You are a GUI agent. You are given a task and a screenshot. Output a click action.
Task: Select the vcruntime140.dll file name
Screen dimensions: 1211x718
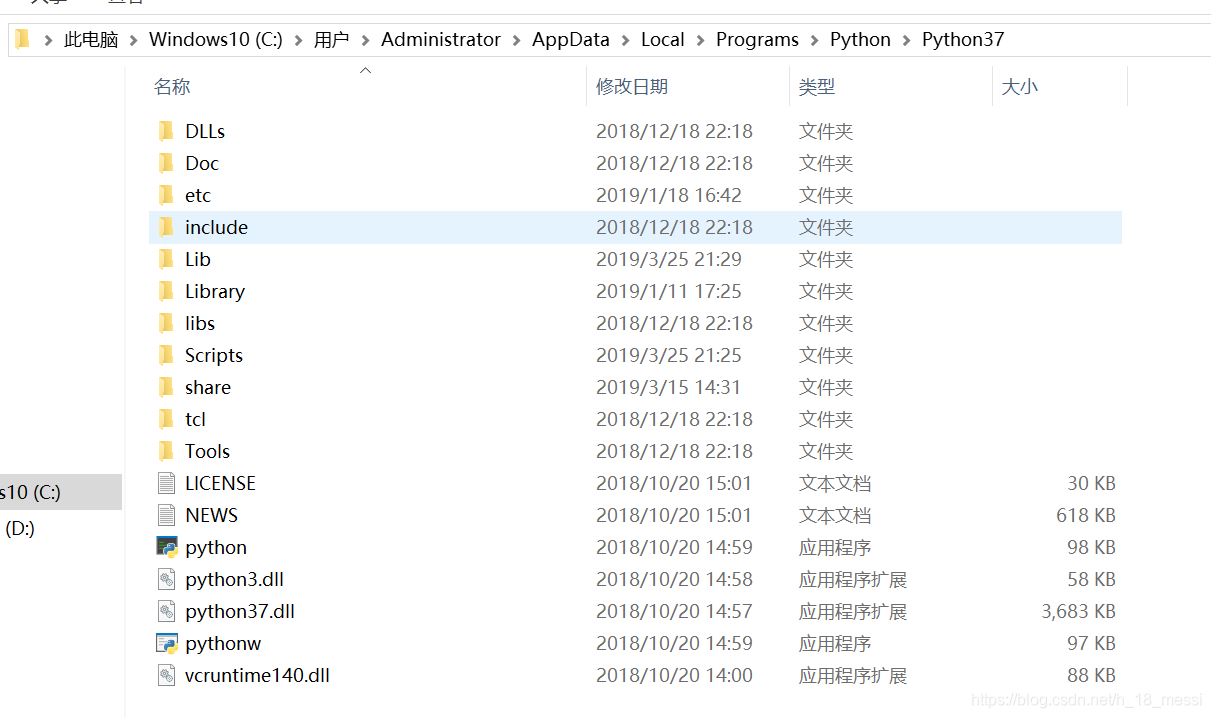click(x=257, y=675)
